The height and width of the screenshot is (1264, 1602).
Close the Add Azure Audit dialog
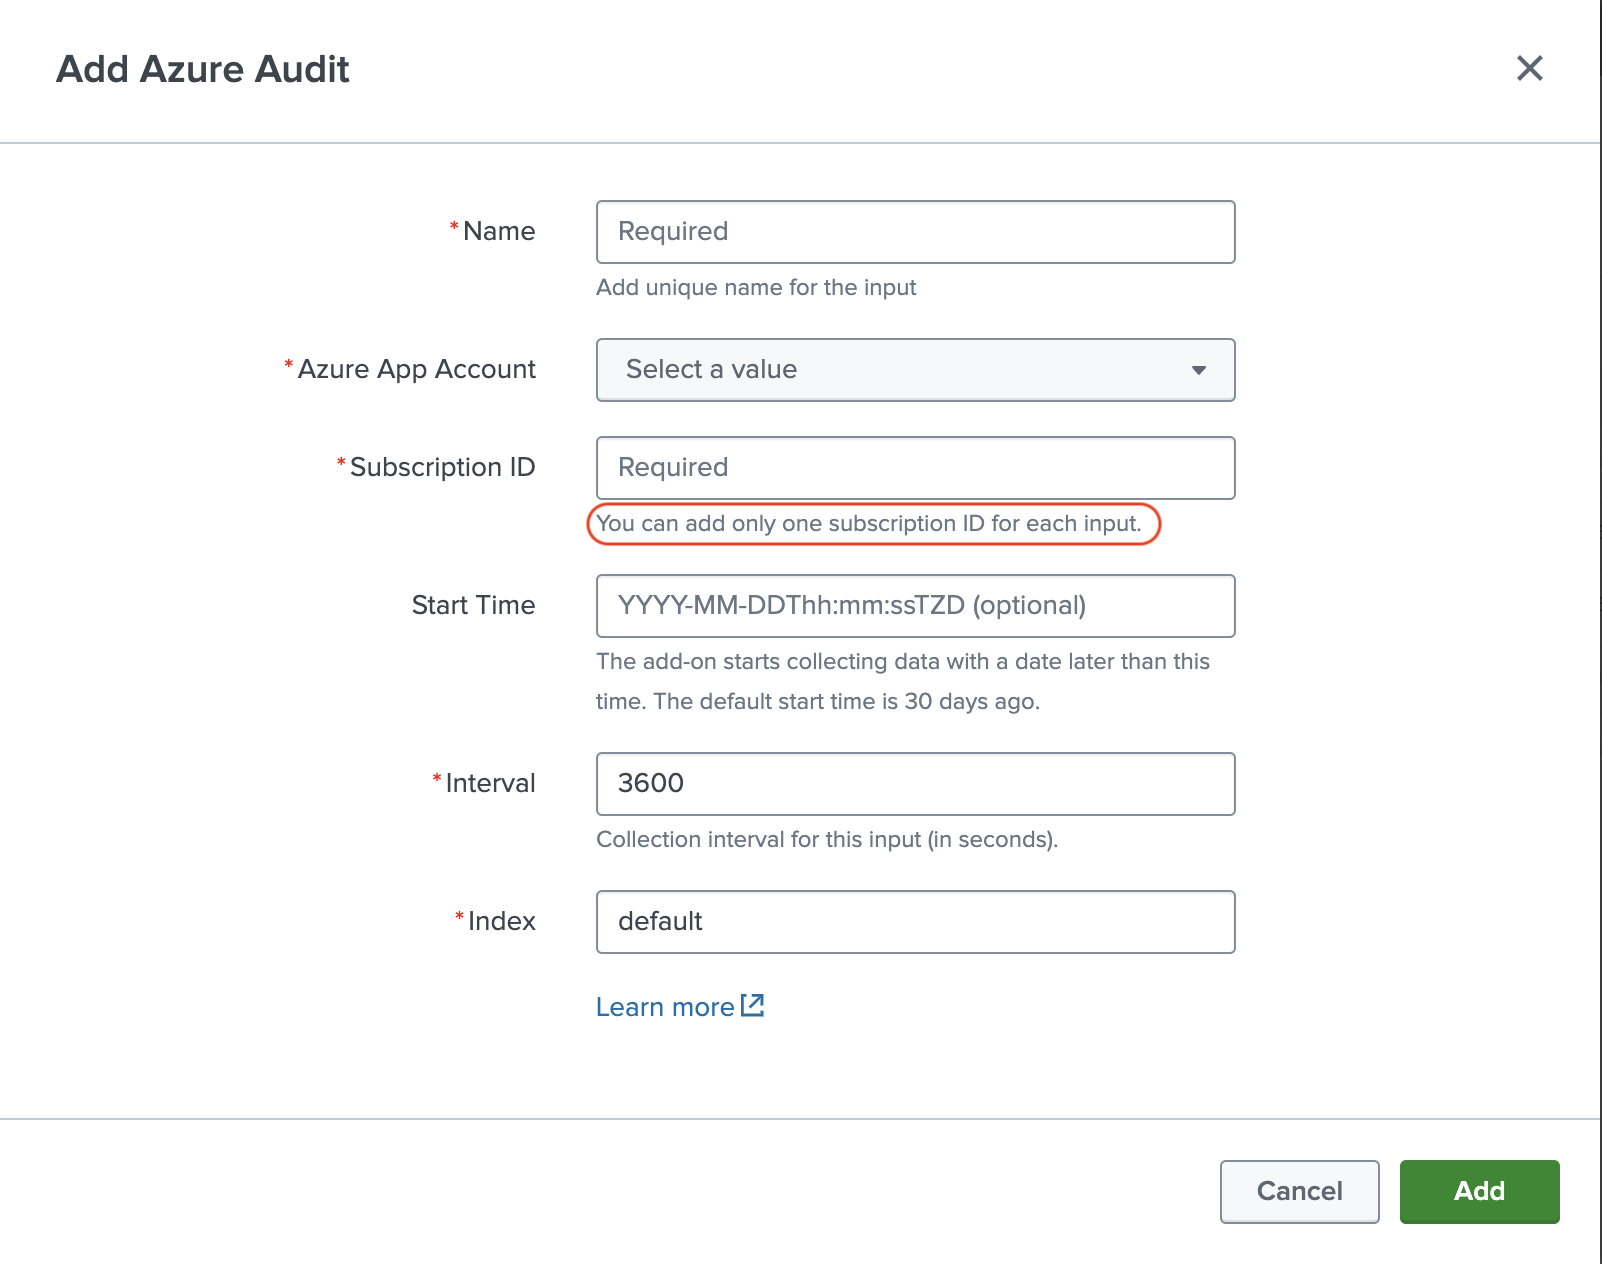tap(1529, 68)
